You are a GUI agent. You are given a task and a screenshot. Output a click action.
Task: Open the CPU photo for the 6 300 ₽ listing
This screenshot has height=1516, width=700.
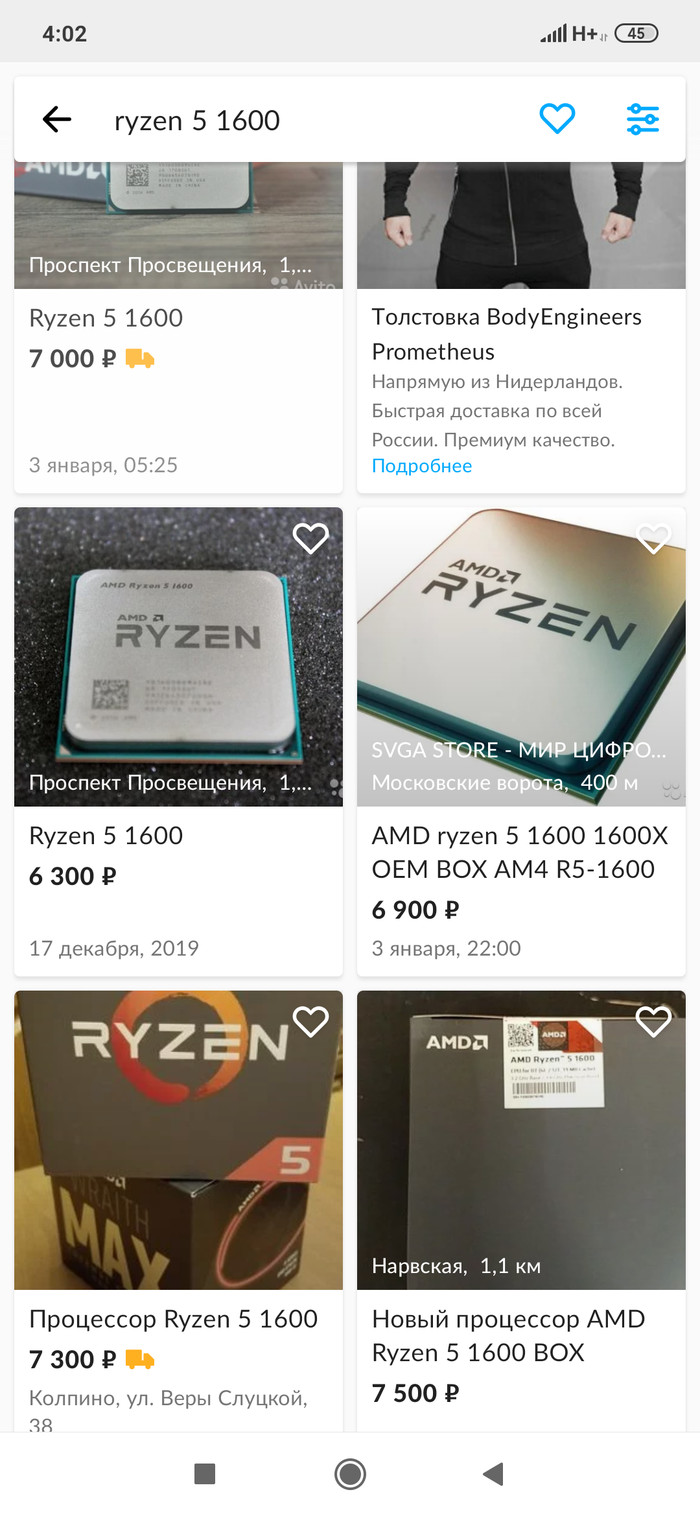(x=178, y=657)
